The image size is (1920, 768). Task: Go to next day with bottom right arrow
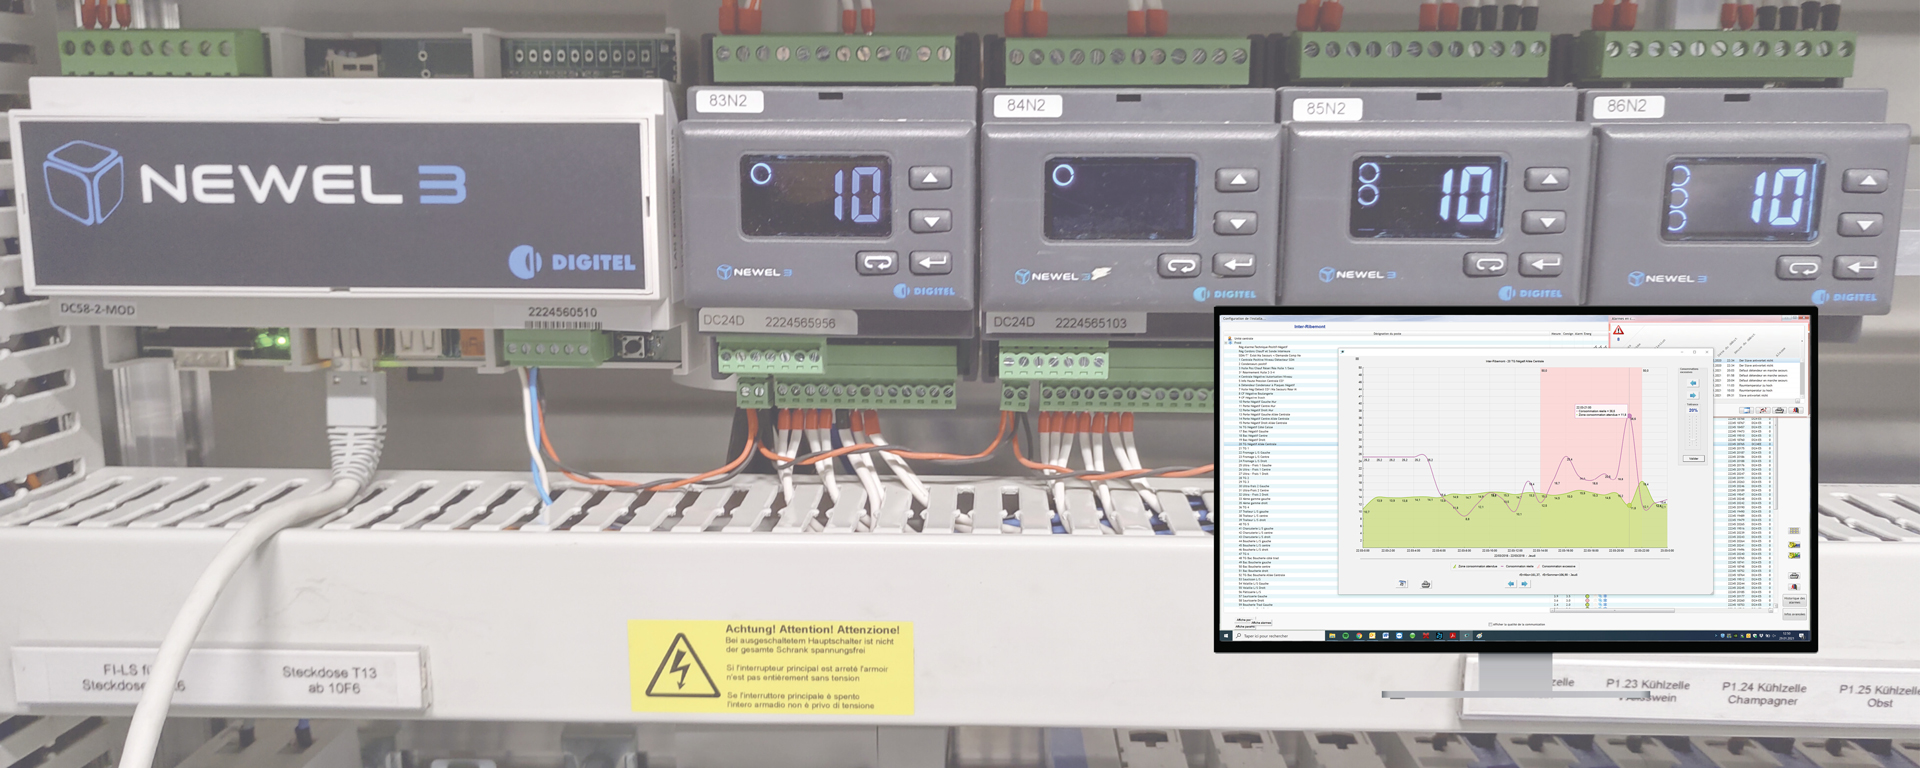(1524, 584)
